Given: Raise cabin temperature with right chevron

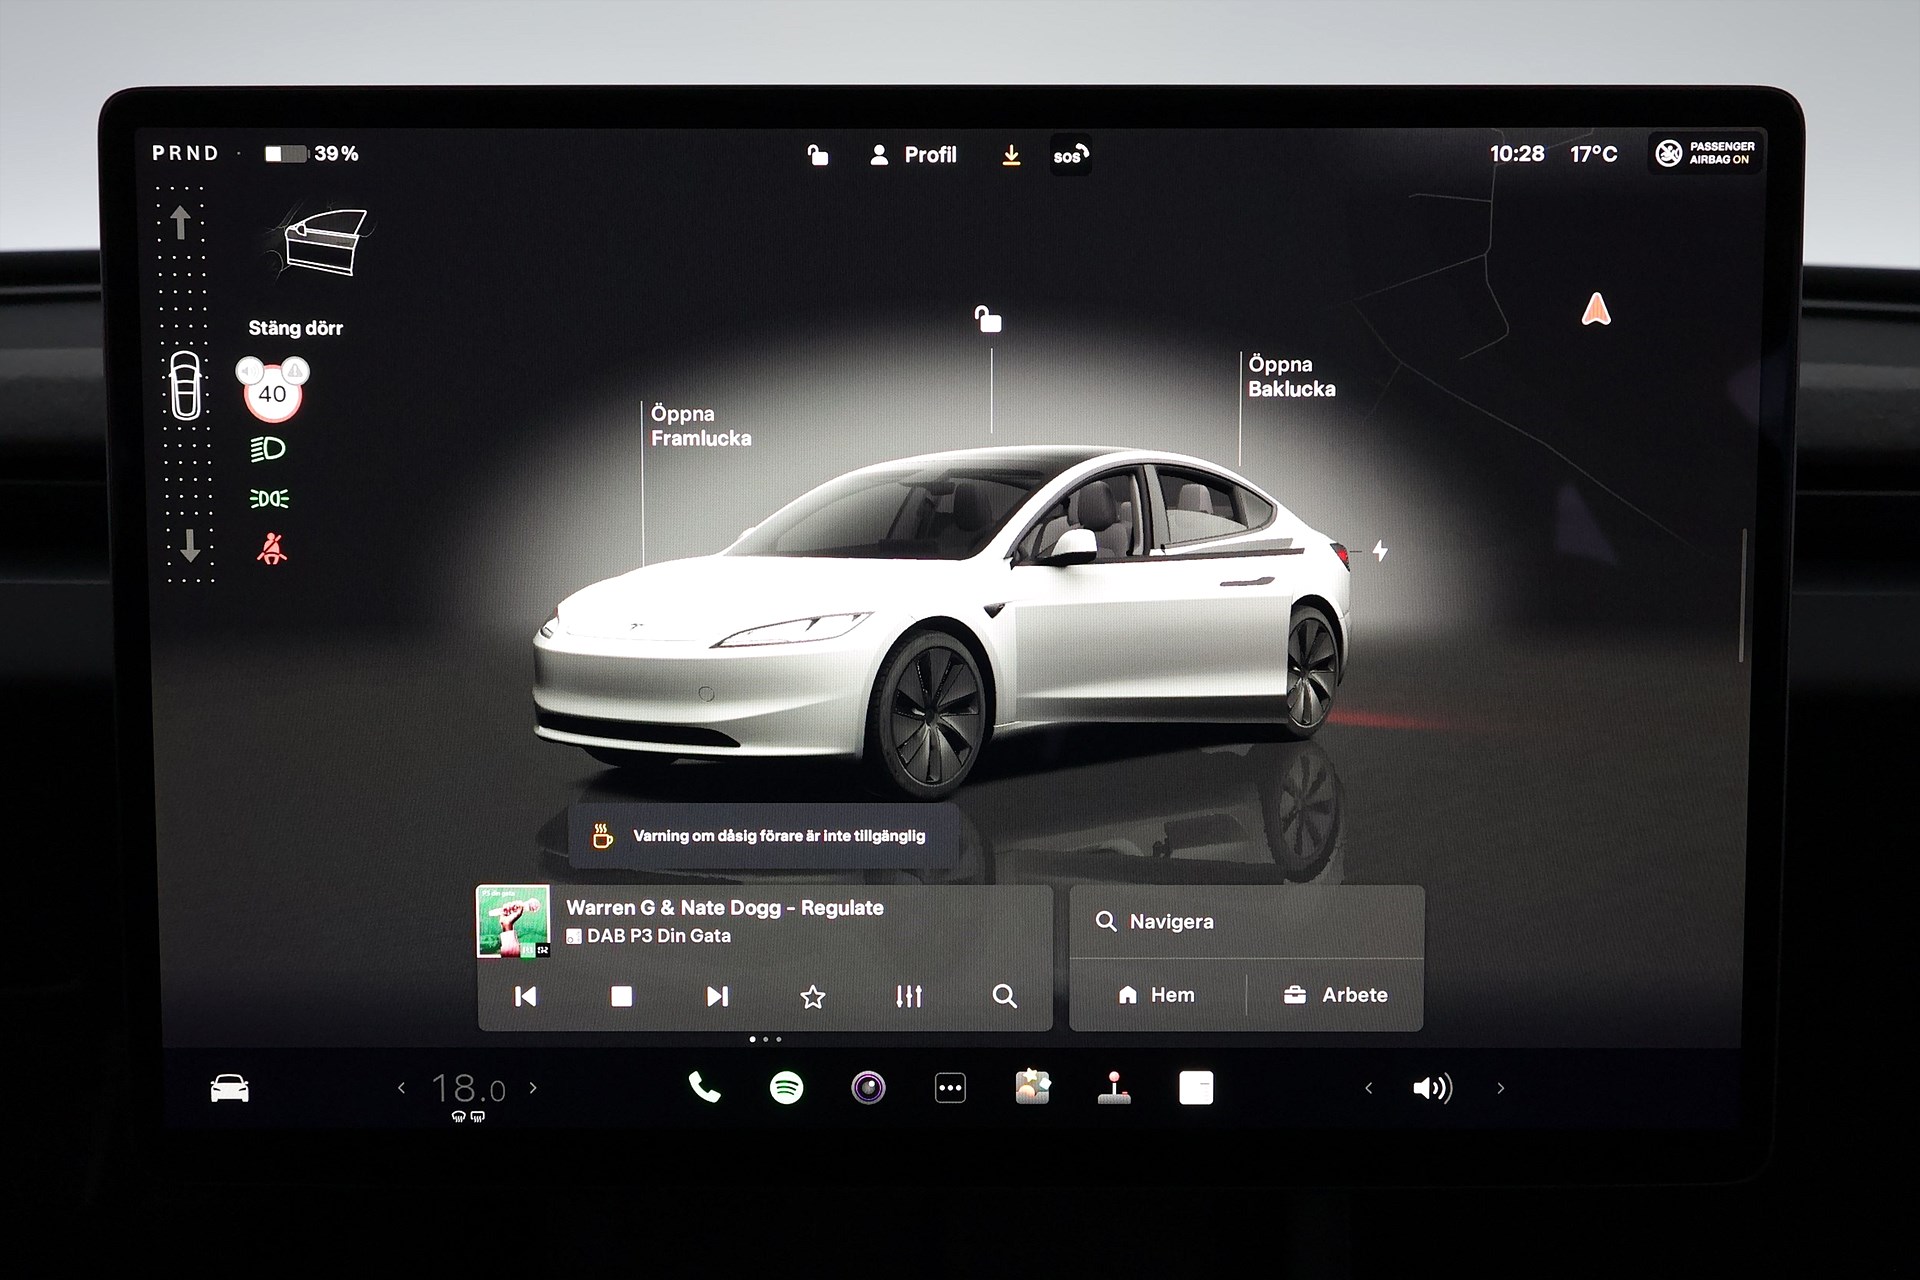Looking at the screenshot, I should click(x=533, y=1088).
